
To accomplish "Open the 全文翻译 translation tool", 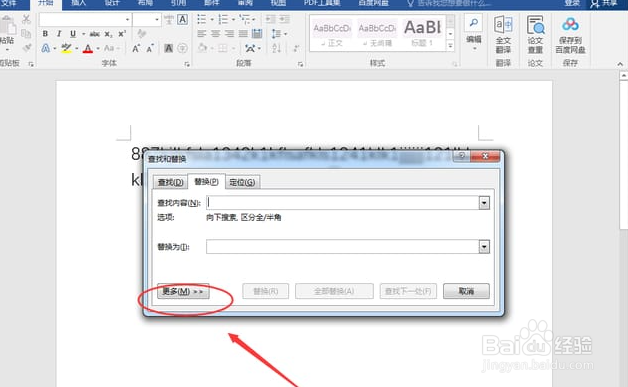I will tap(503, 35).
